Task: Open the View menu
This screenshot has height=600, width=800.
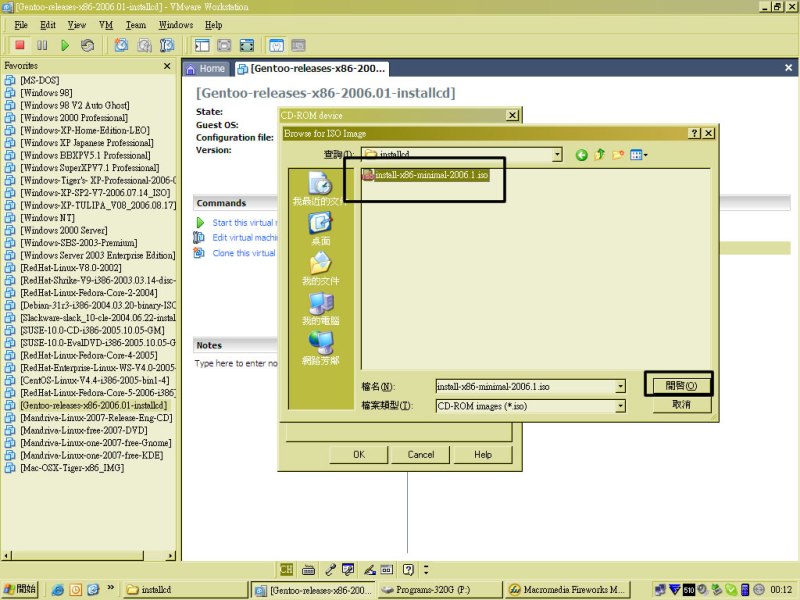Action: coord(77,25)
